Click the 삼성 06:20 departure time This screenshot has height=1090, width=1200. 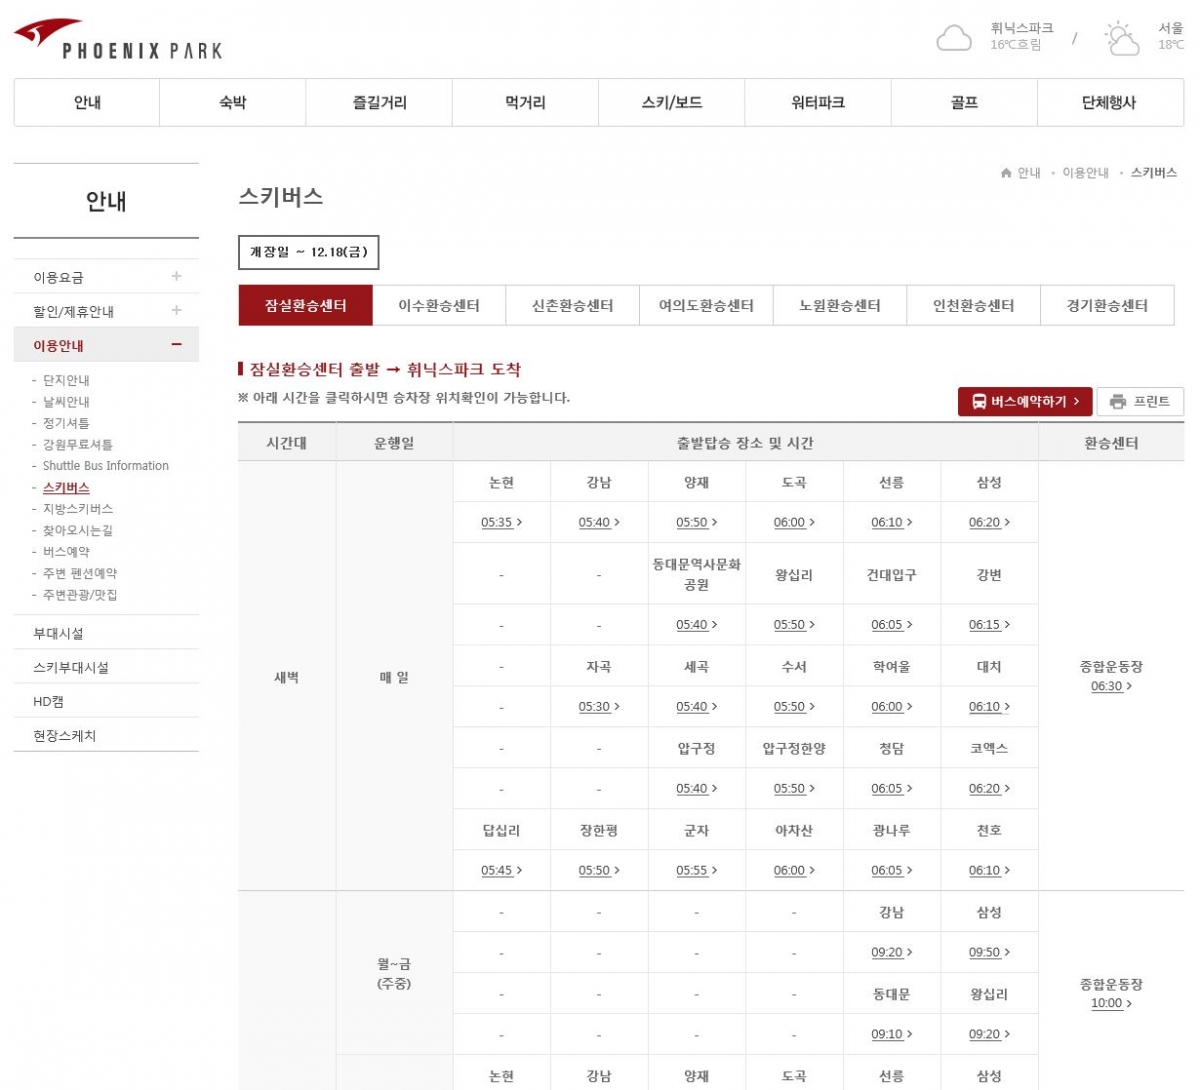click(x=989, y=523)
